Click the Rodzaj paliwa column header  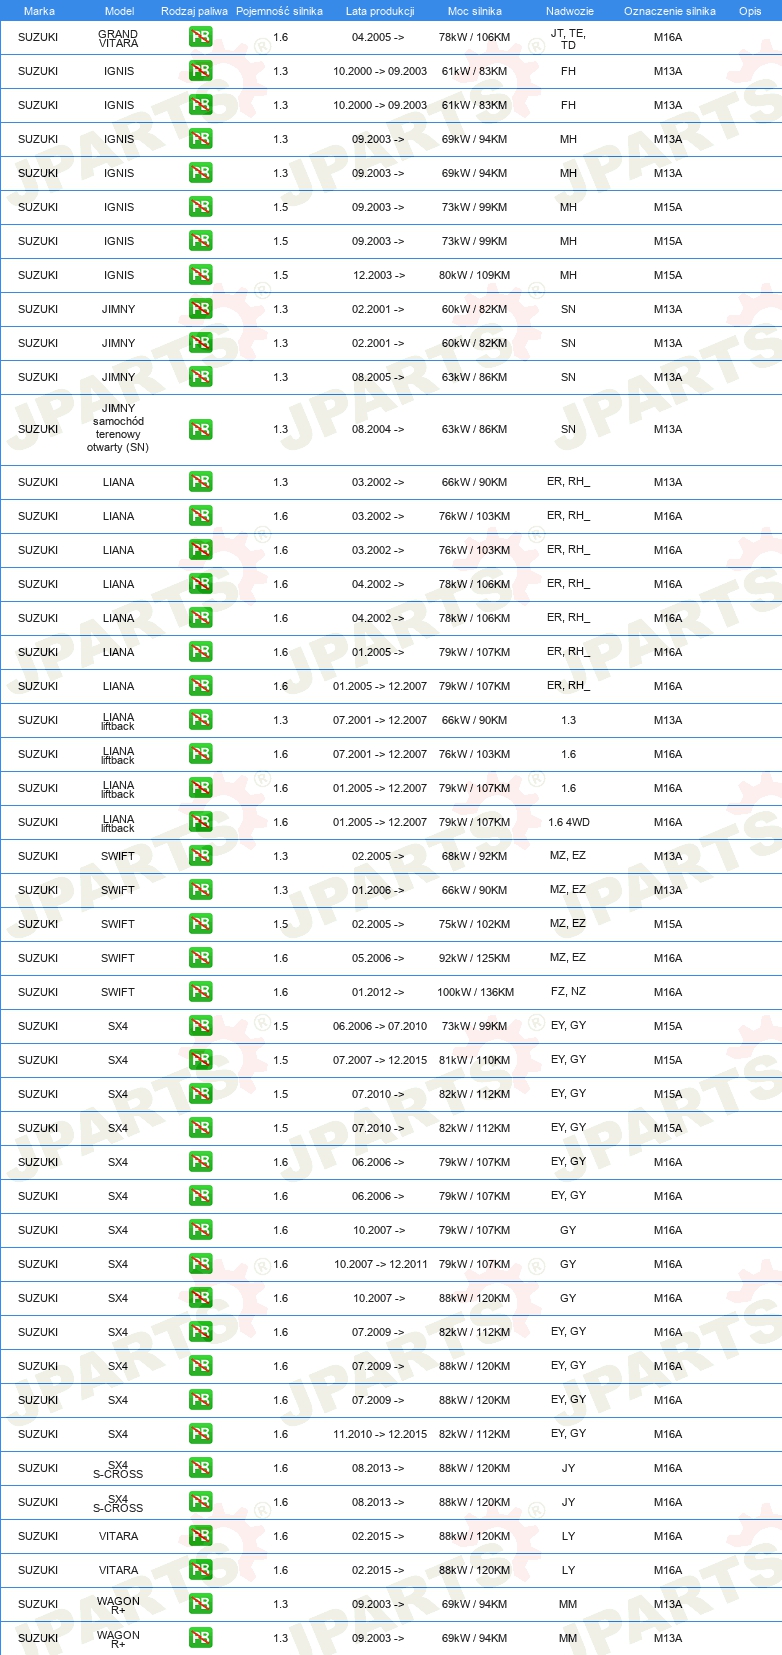[x=194, y=11]
